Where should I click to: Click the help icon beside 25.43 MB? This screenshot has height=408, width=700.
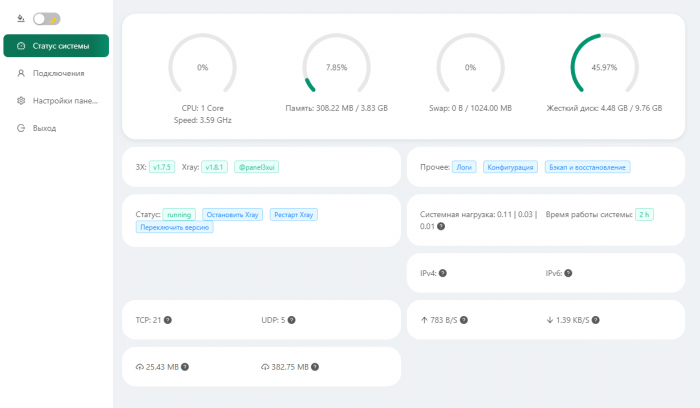click(x=186, y=367)
